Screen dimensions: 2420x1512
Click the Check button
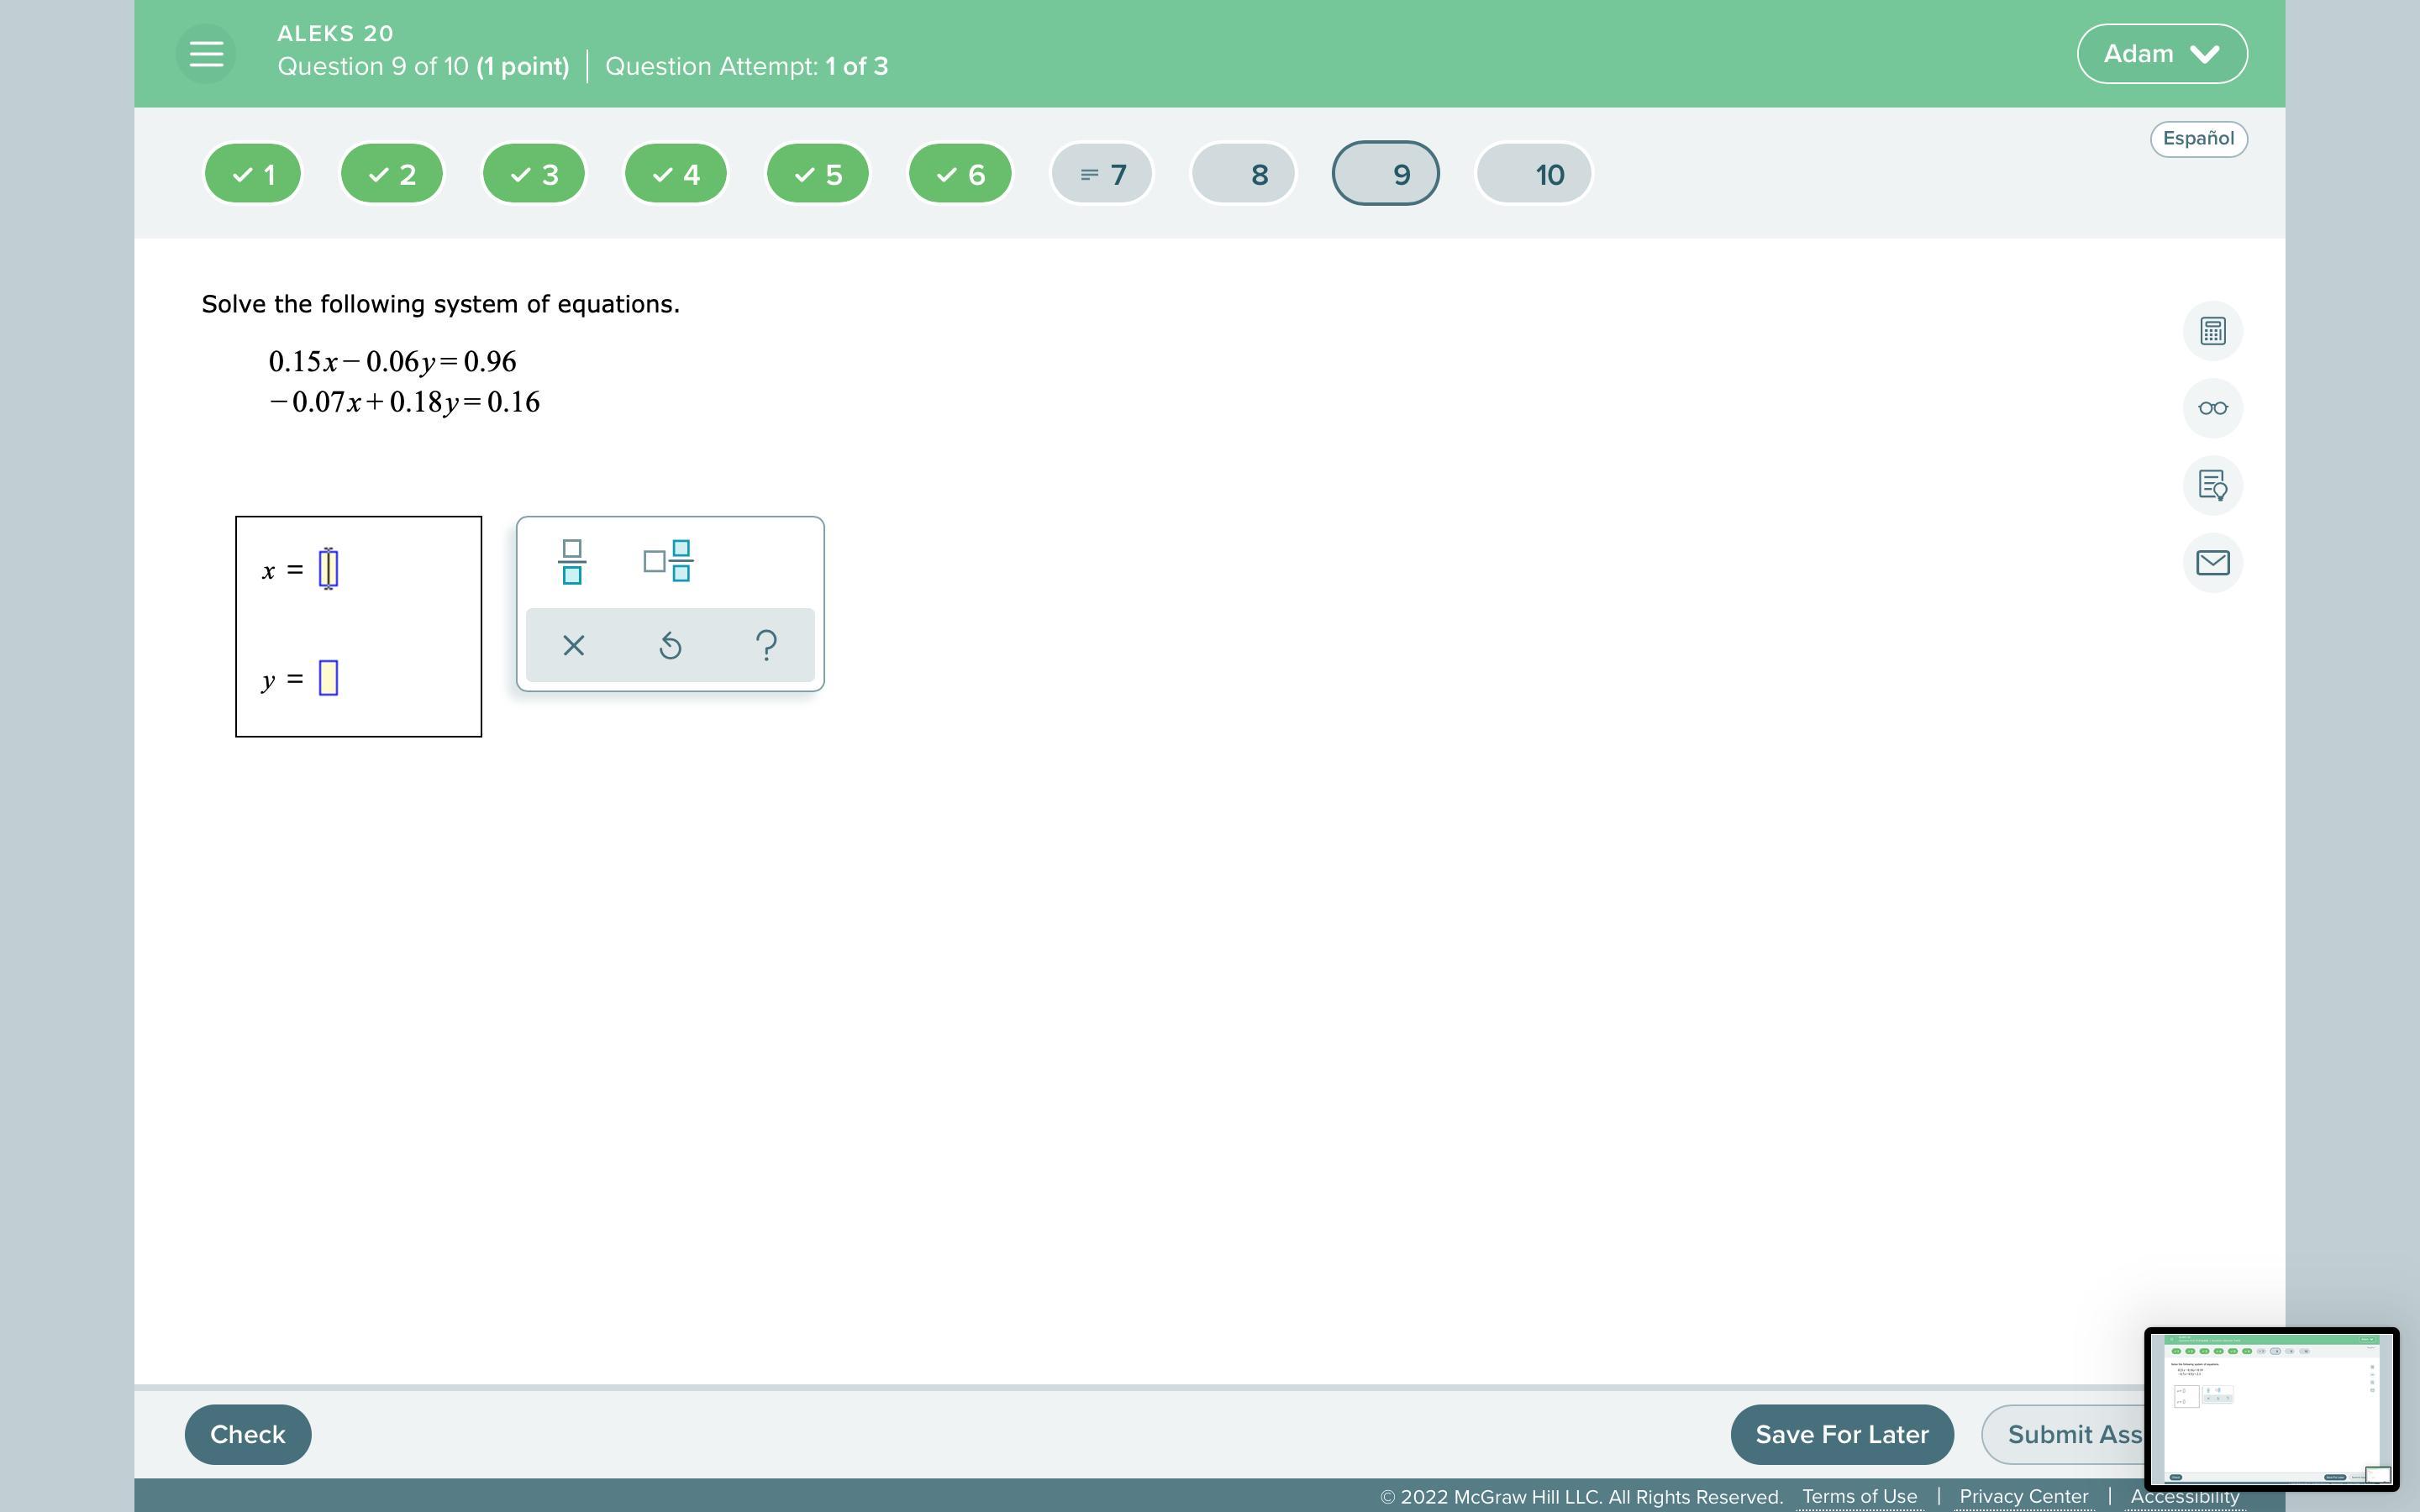tap(247, 1434)
